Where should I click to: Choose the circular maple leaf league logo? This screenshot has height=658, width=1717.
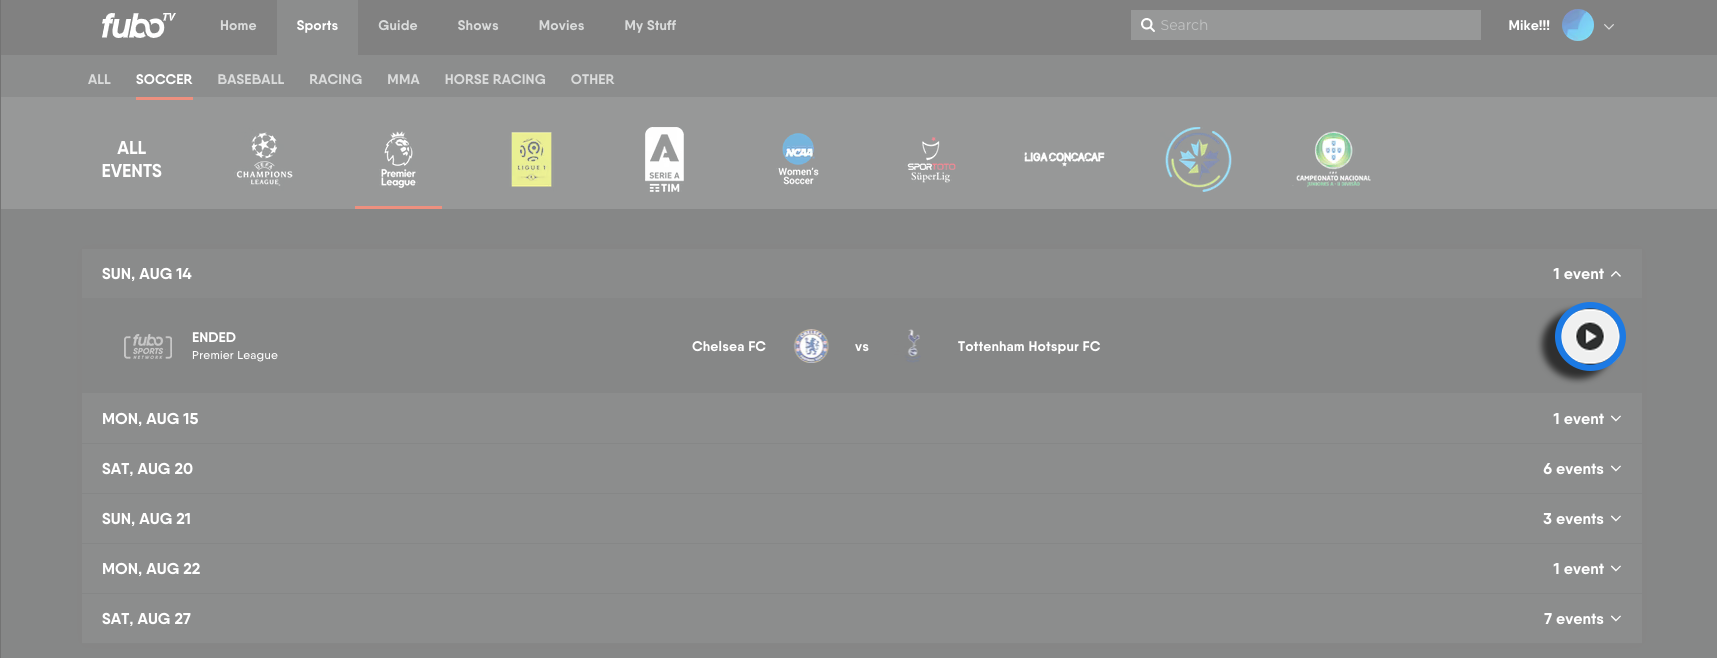1198,159
